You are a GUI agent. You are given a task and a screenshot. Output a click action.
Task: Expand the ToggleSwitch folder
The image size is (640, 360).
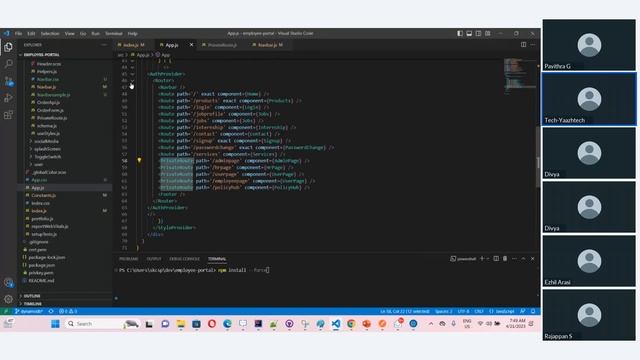(47, 157)
